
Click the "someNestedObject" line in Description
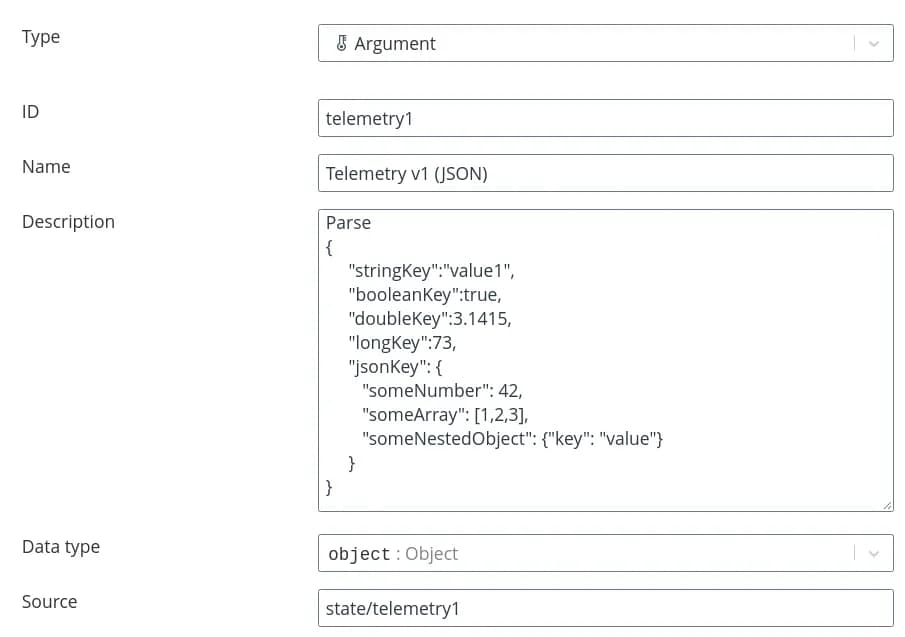[513, 439]
